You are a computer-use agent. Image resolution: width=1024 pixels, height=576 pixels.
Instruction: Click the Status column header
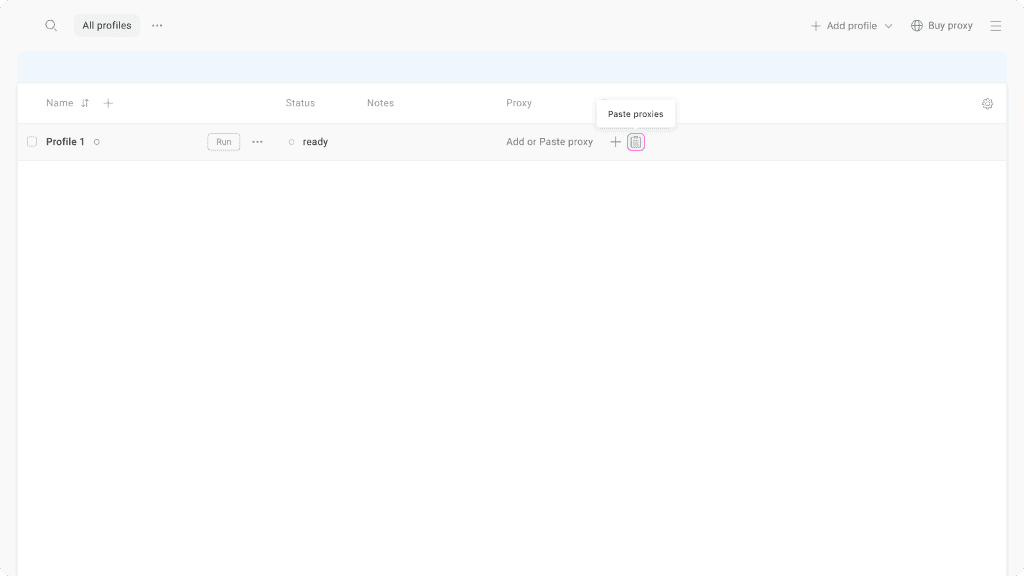click(300, 103)
